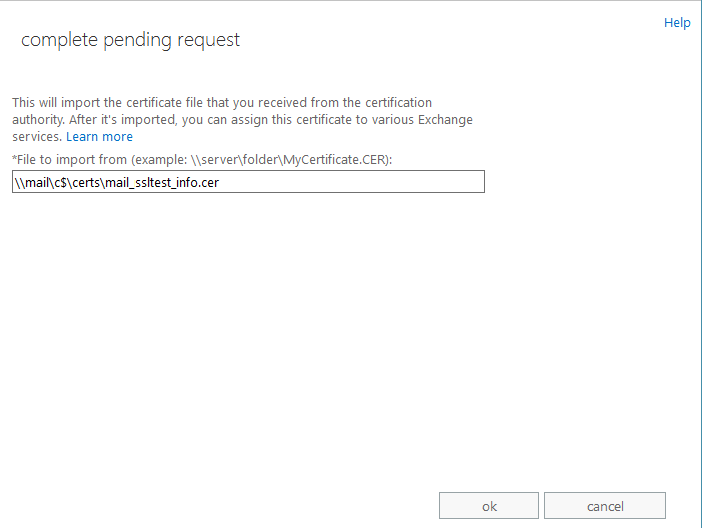Get help on completing pending request
The width and height of the screenshot is (702, 528).
pos(677,22)
